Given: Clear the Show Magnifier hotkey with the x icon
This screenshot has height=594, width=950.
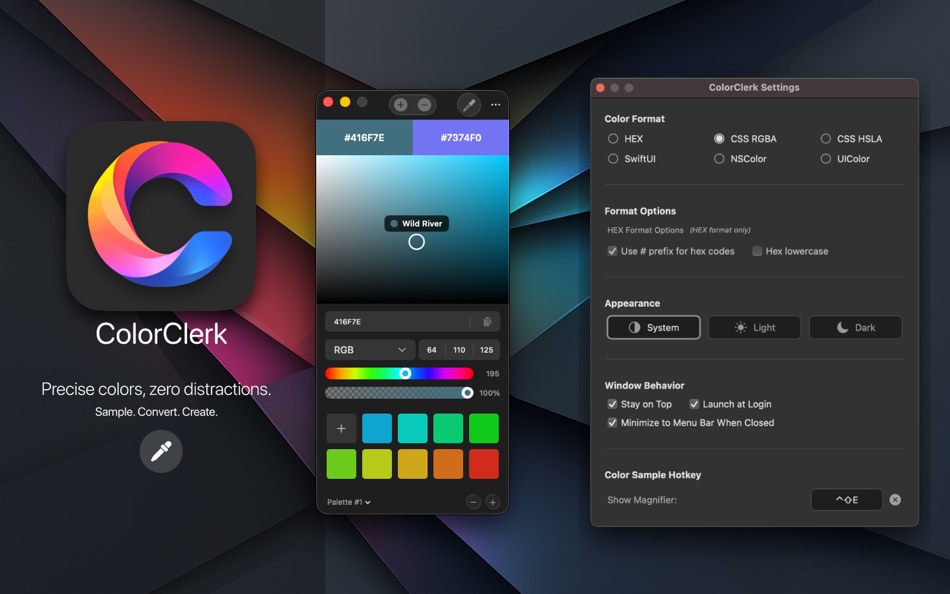Looking at the screenshot, I should (x=895, y=499).
